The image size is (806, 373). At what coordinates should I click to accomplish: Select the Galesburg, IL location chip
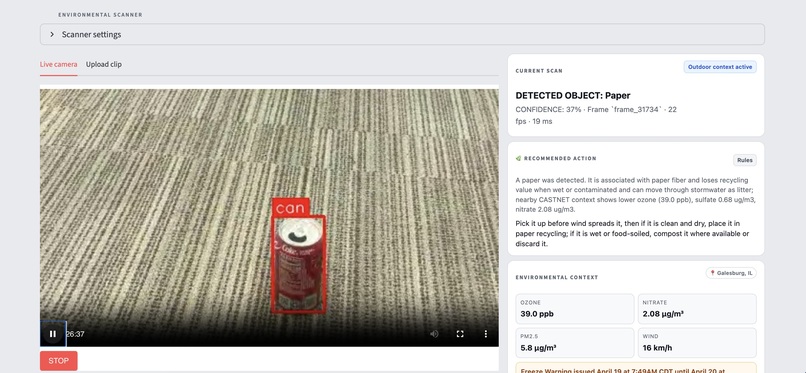pyautogui.click(x=731, y=273)
